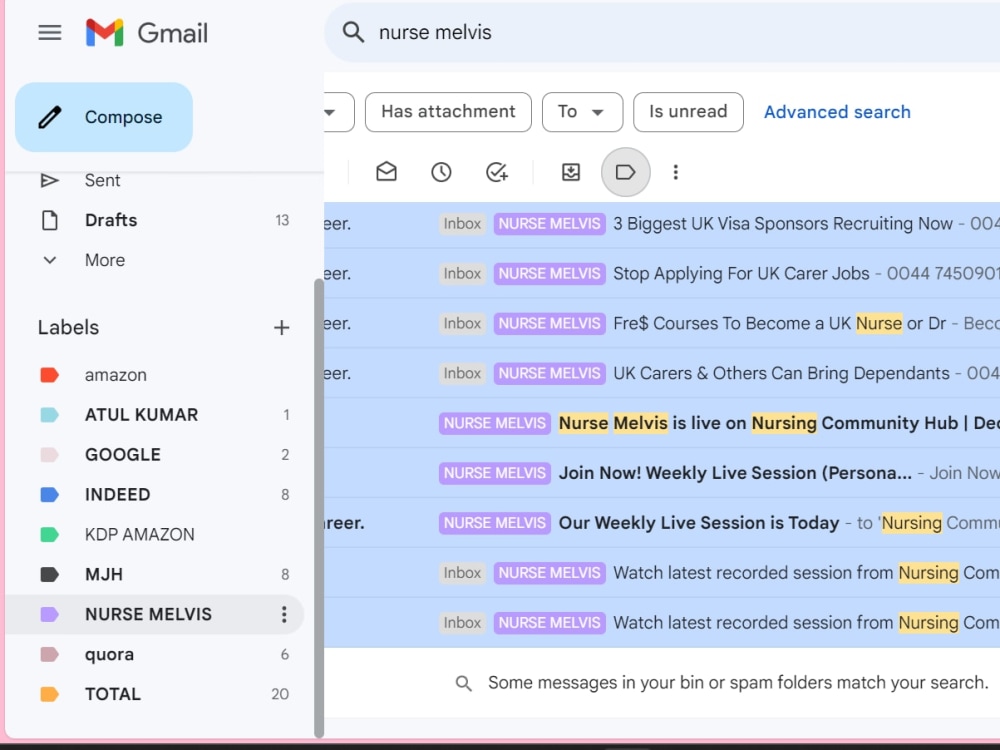Open email 3 Biggest UK Visa Sponsors

click(x=662, y=224)
